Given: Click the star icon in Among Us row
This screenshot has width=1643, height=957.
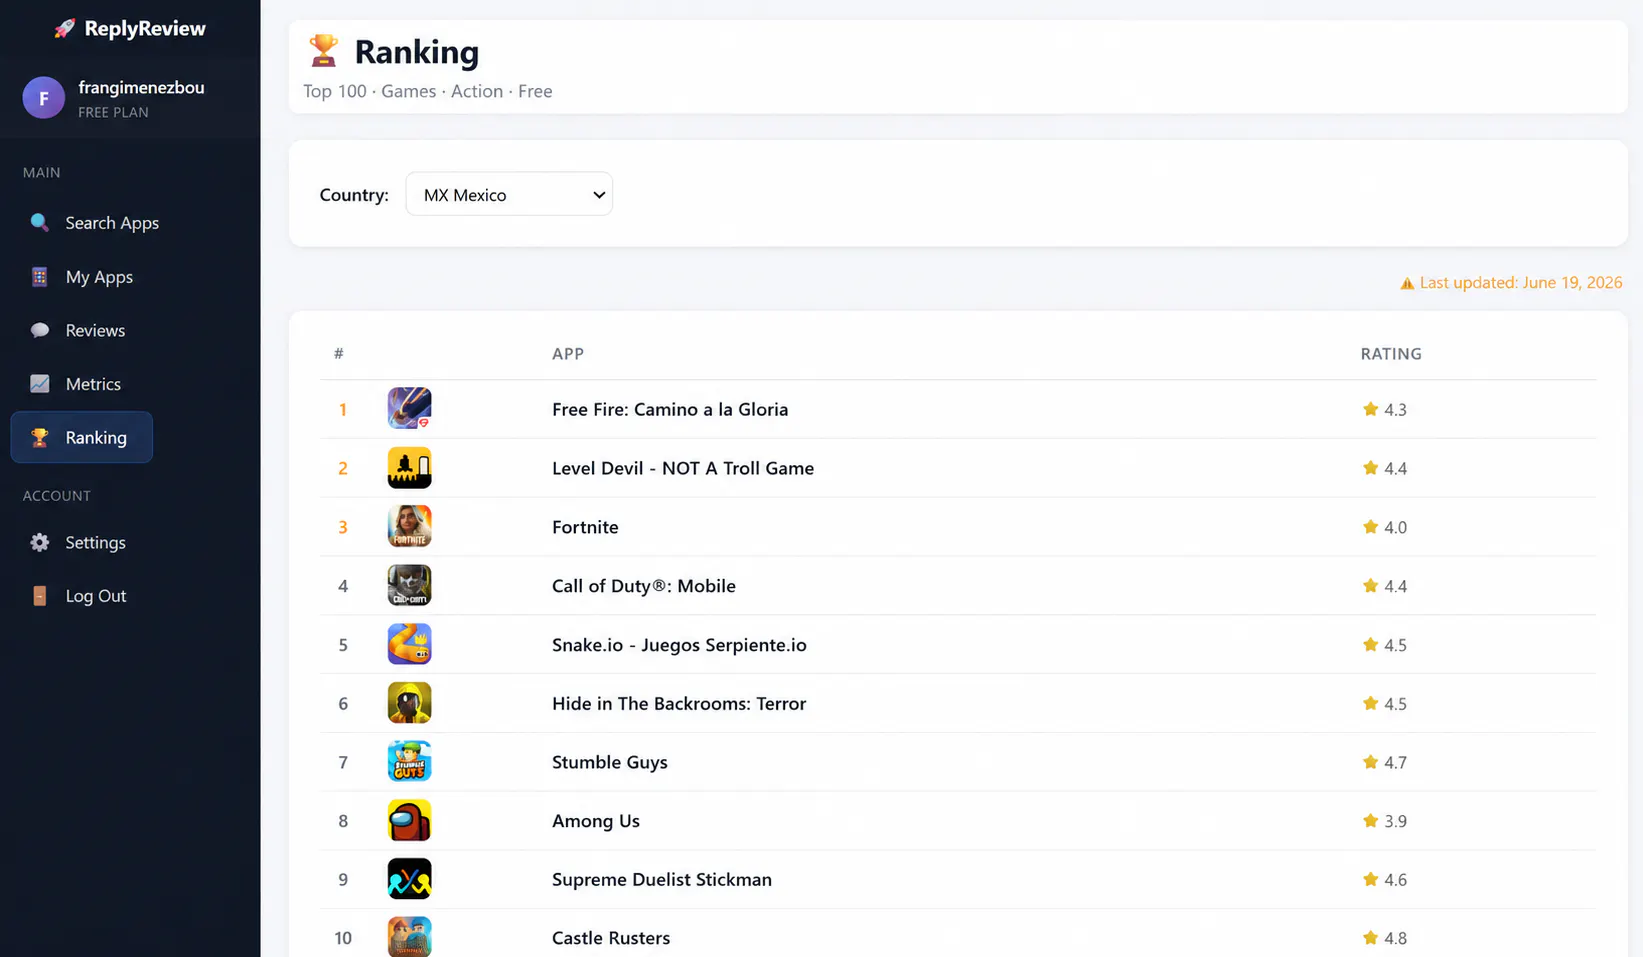Looking at the screenshot, I should coord(1370,821).
